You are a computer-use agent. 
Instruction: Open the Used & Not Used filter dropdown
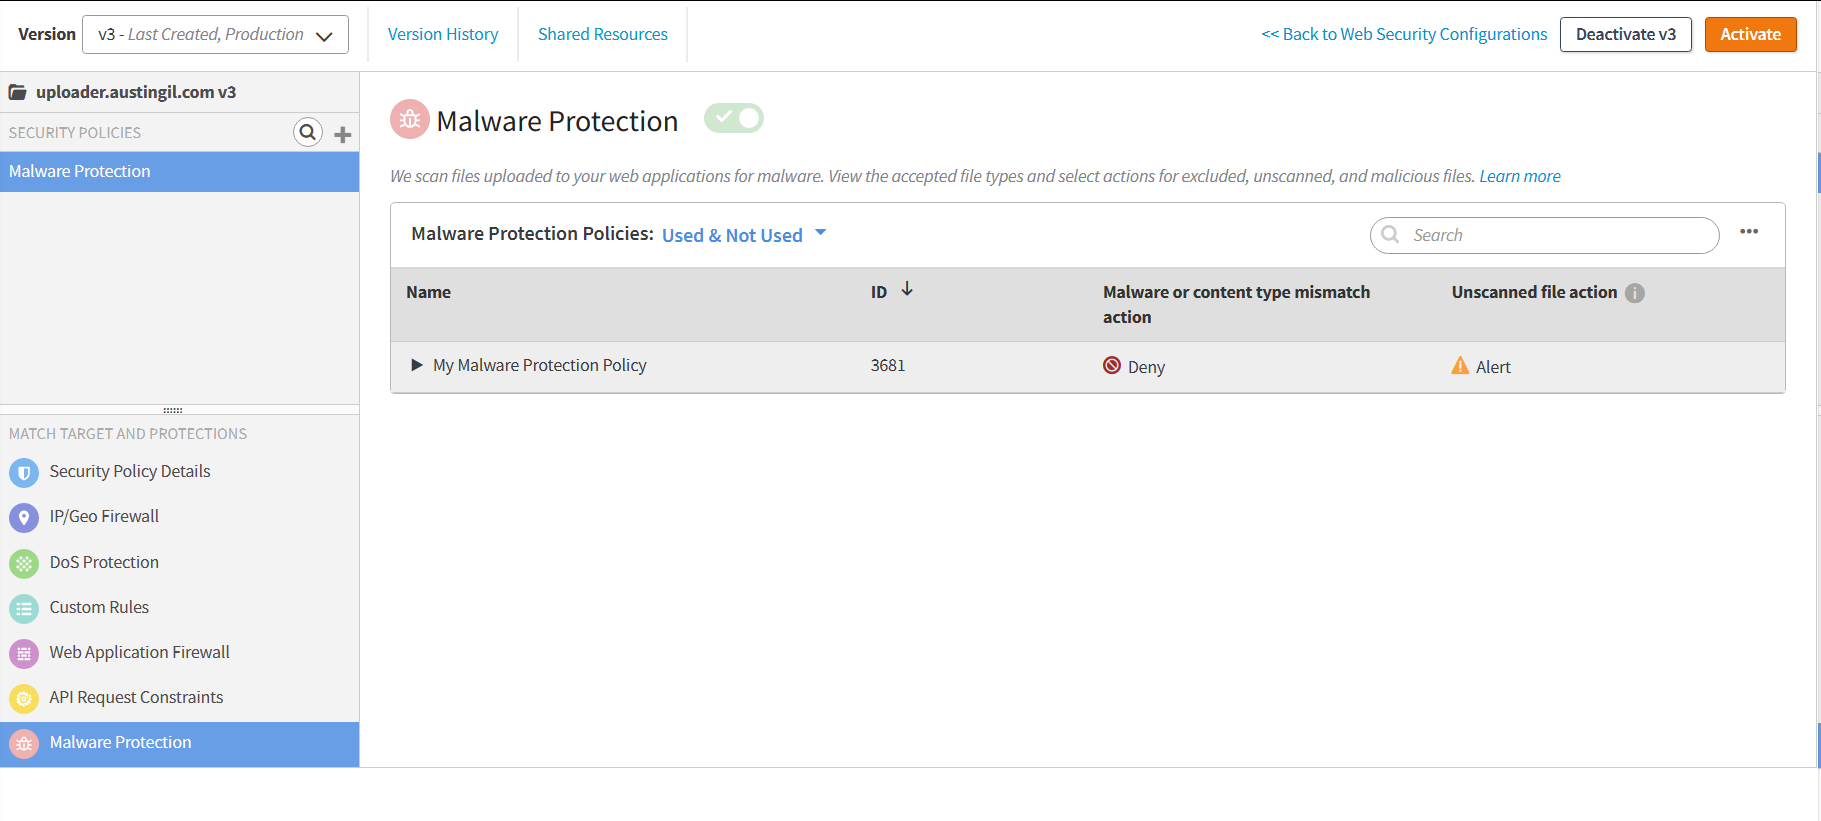(744, 235)
